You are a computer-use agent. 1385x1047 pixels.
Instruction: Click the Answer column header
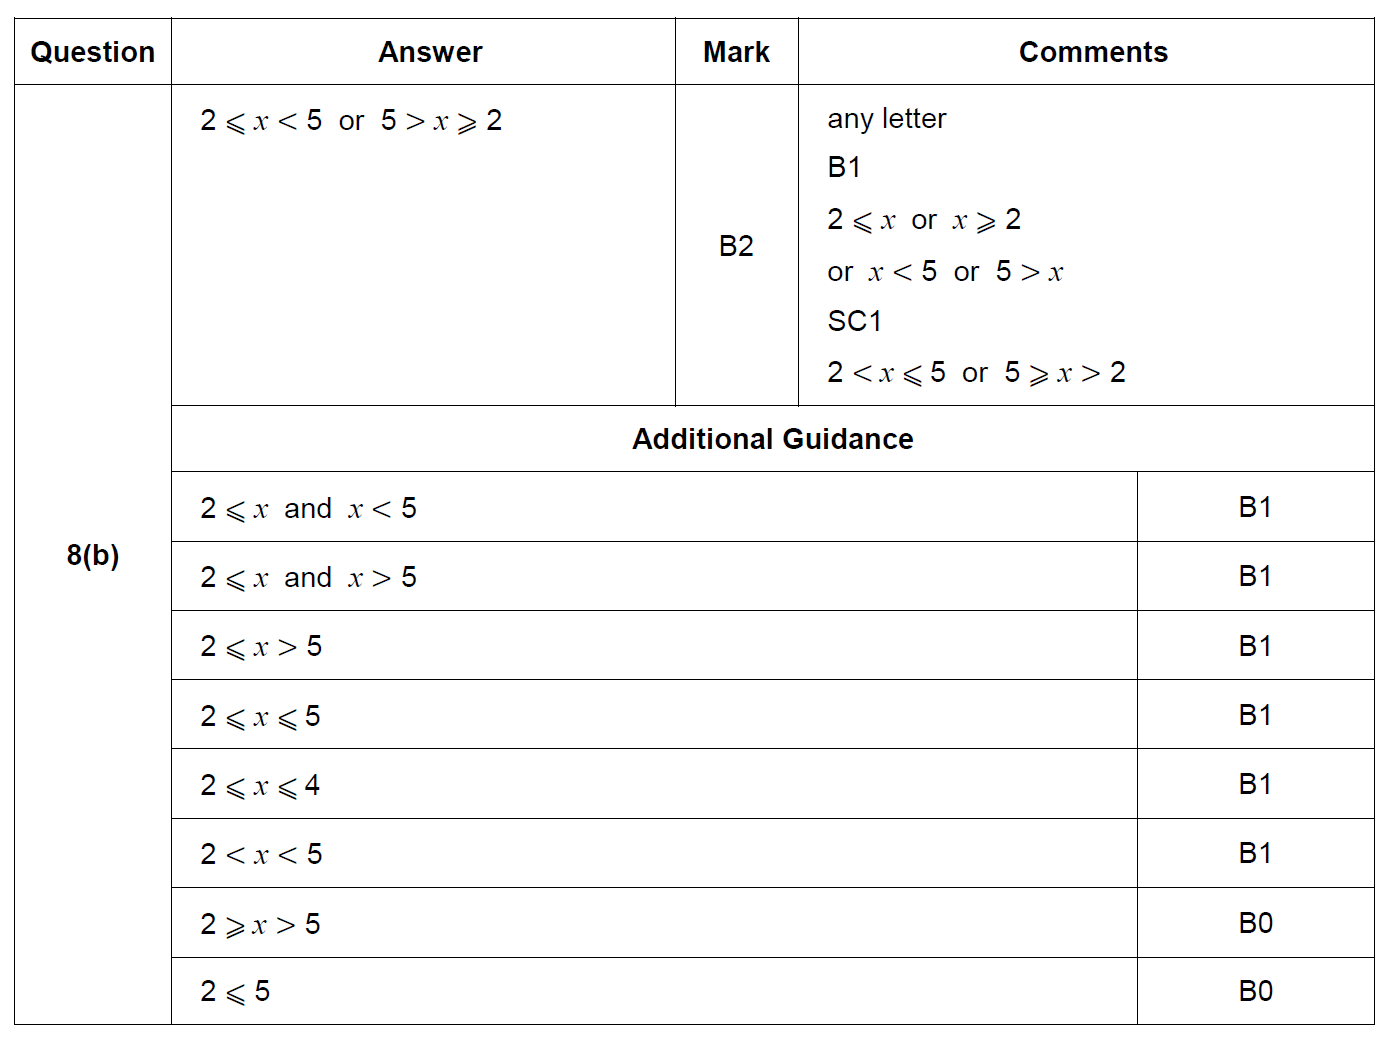(430, 52)
